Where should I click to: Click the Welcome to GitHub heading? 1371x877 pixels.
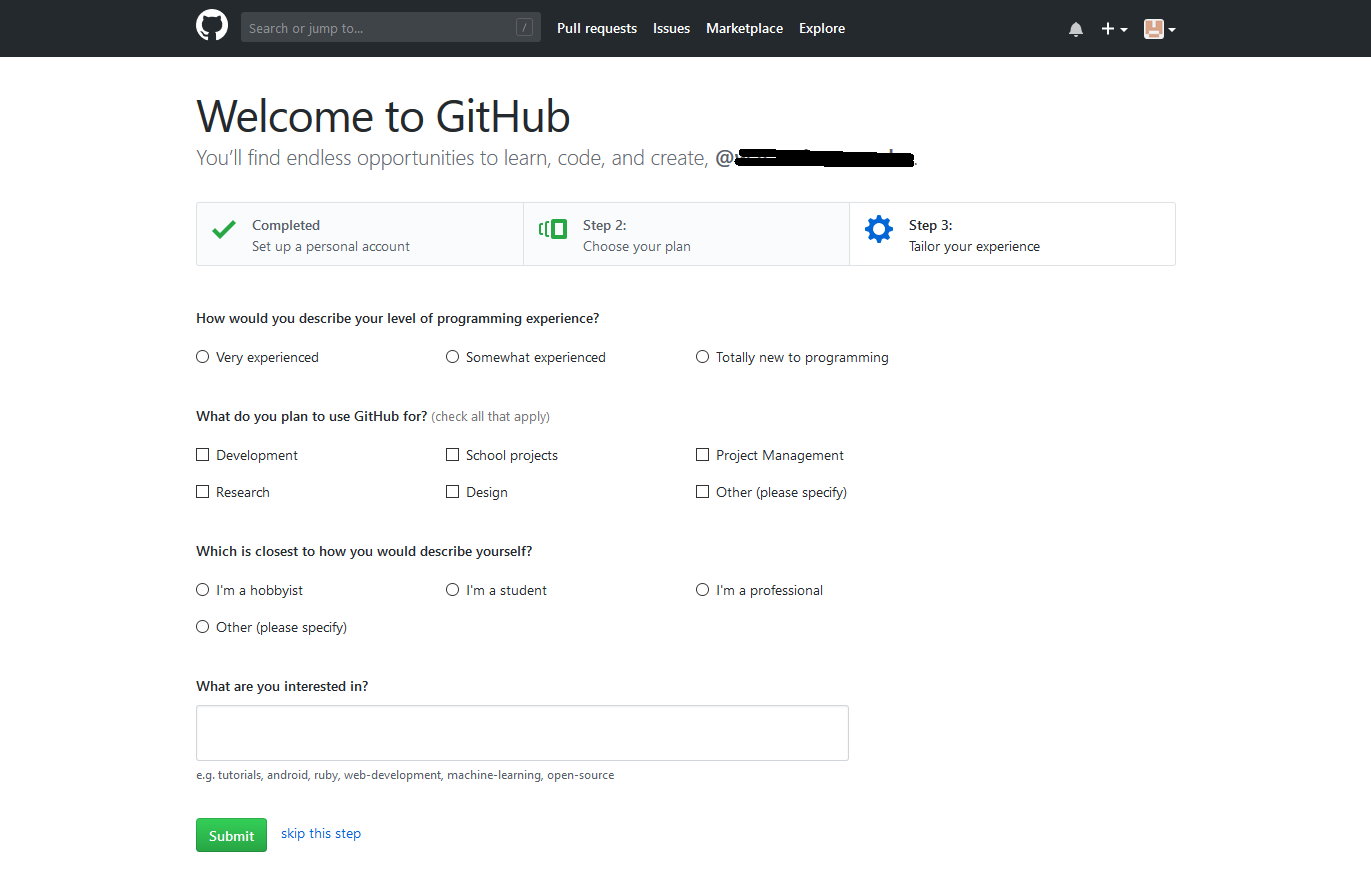click(383, 116)
